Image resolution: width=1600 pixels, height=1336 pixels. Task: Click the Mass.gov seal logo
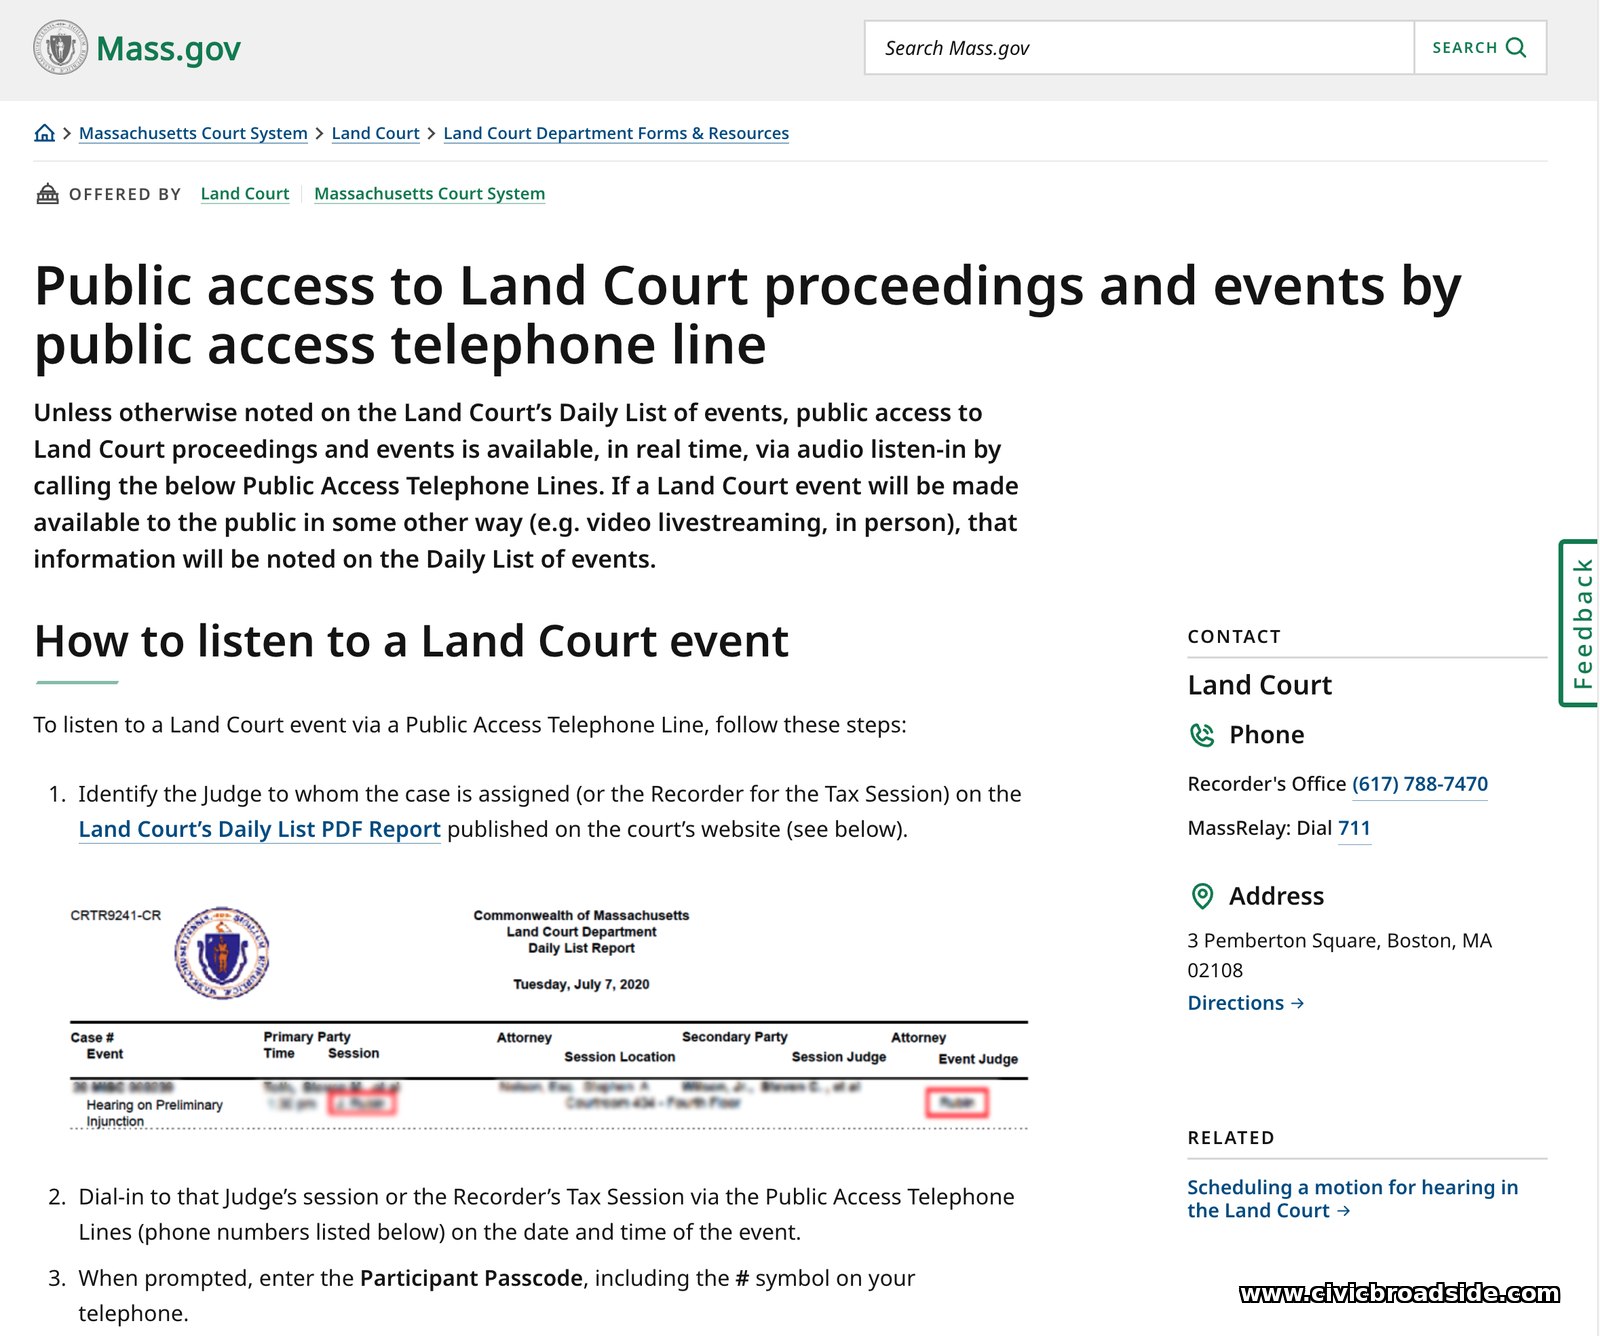[61, 47]
